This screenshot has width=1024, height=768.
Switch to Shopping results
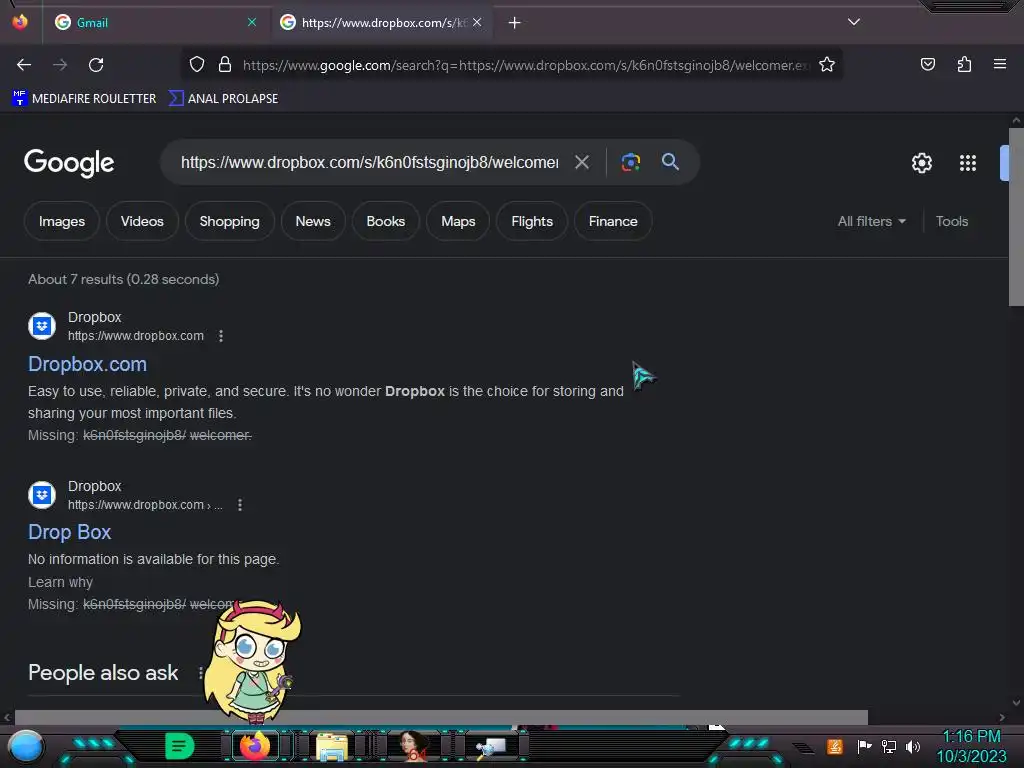[x=229, y=221]
